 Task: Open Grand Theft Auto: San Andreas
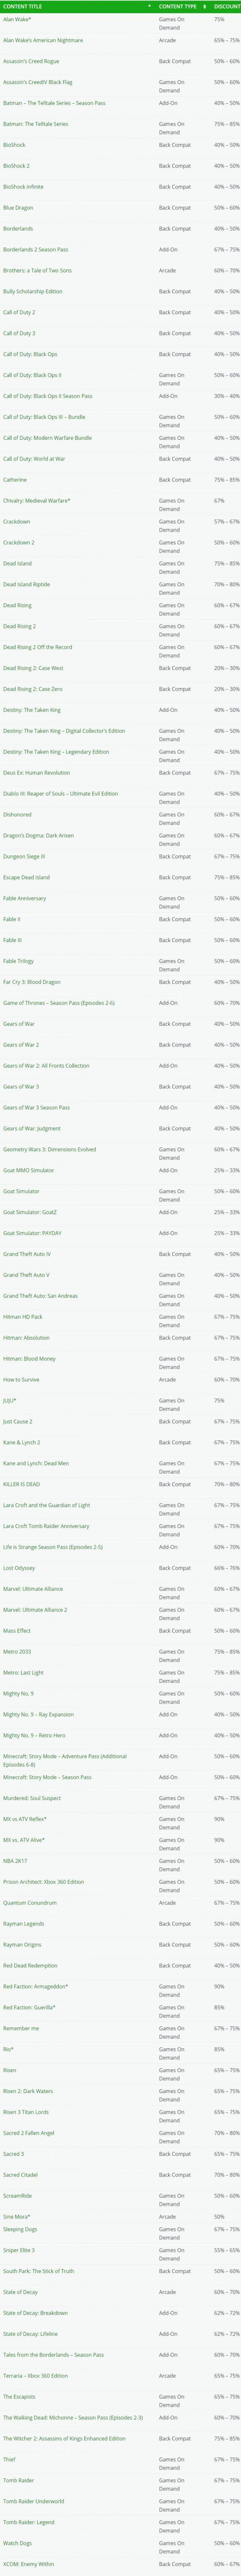click(x=40, y=1296)
